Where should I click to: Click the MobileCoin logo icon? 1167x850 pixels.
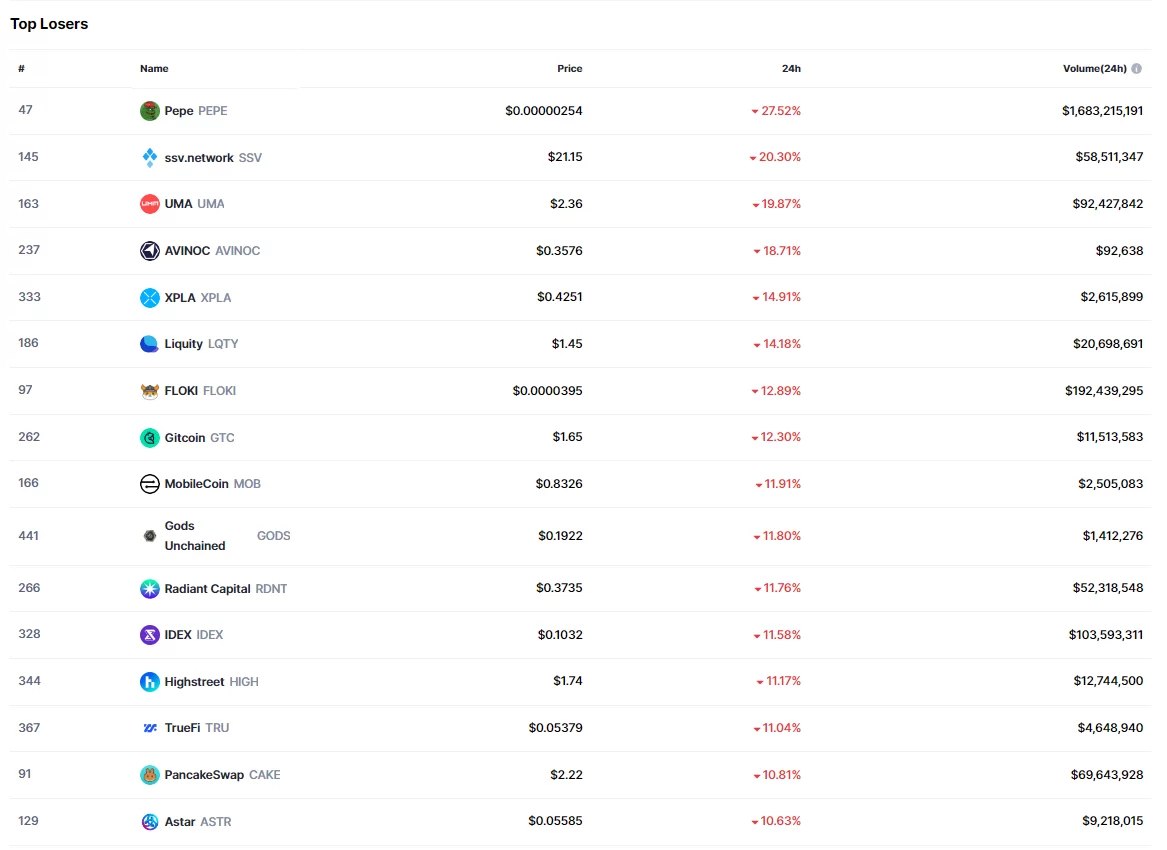click(x=150, y=484)
